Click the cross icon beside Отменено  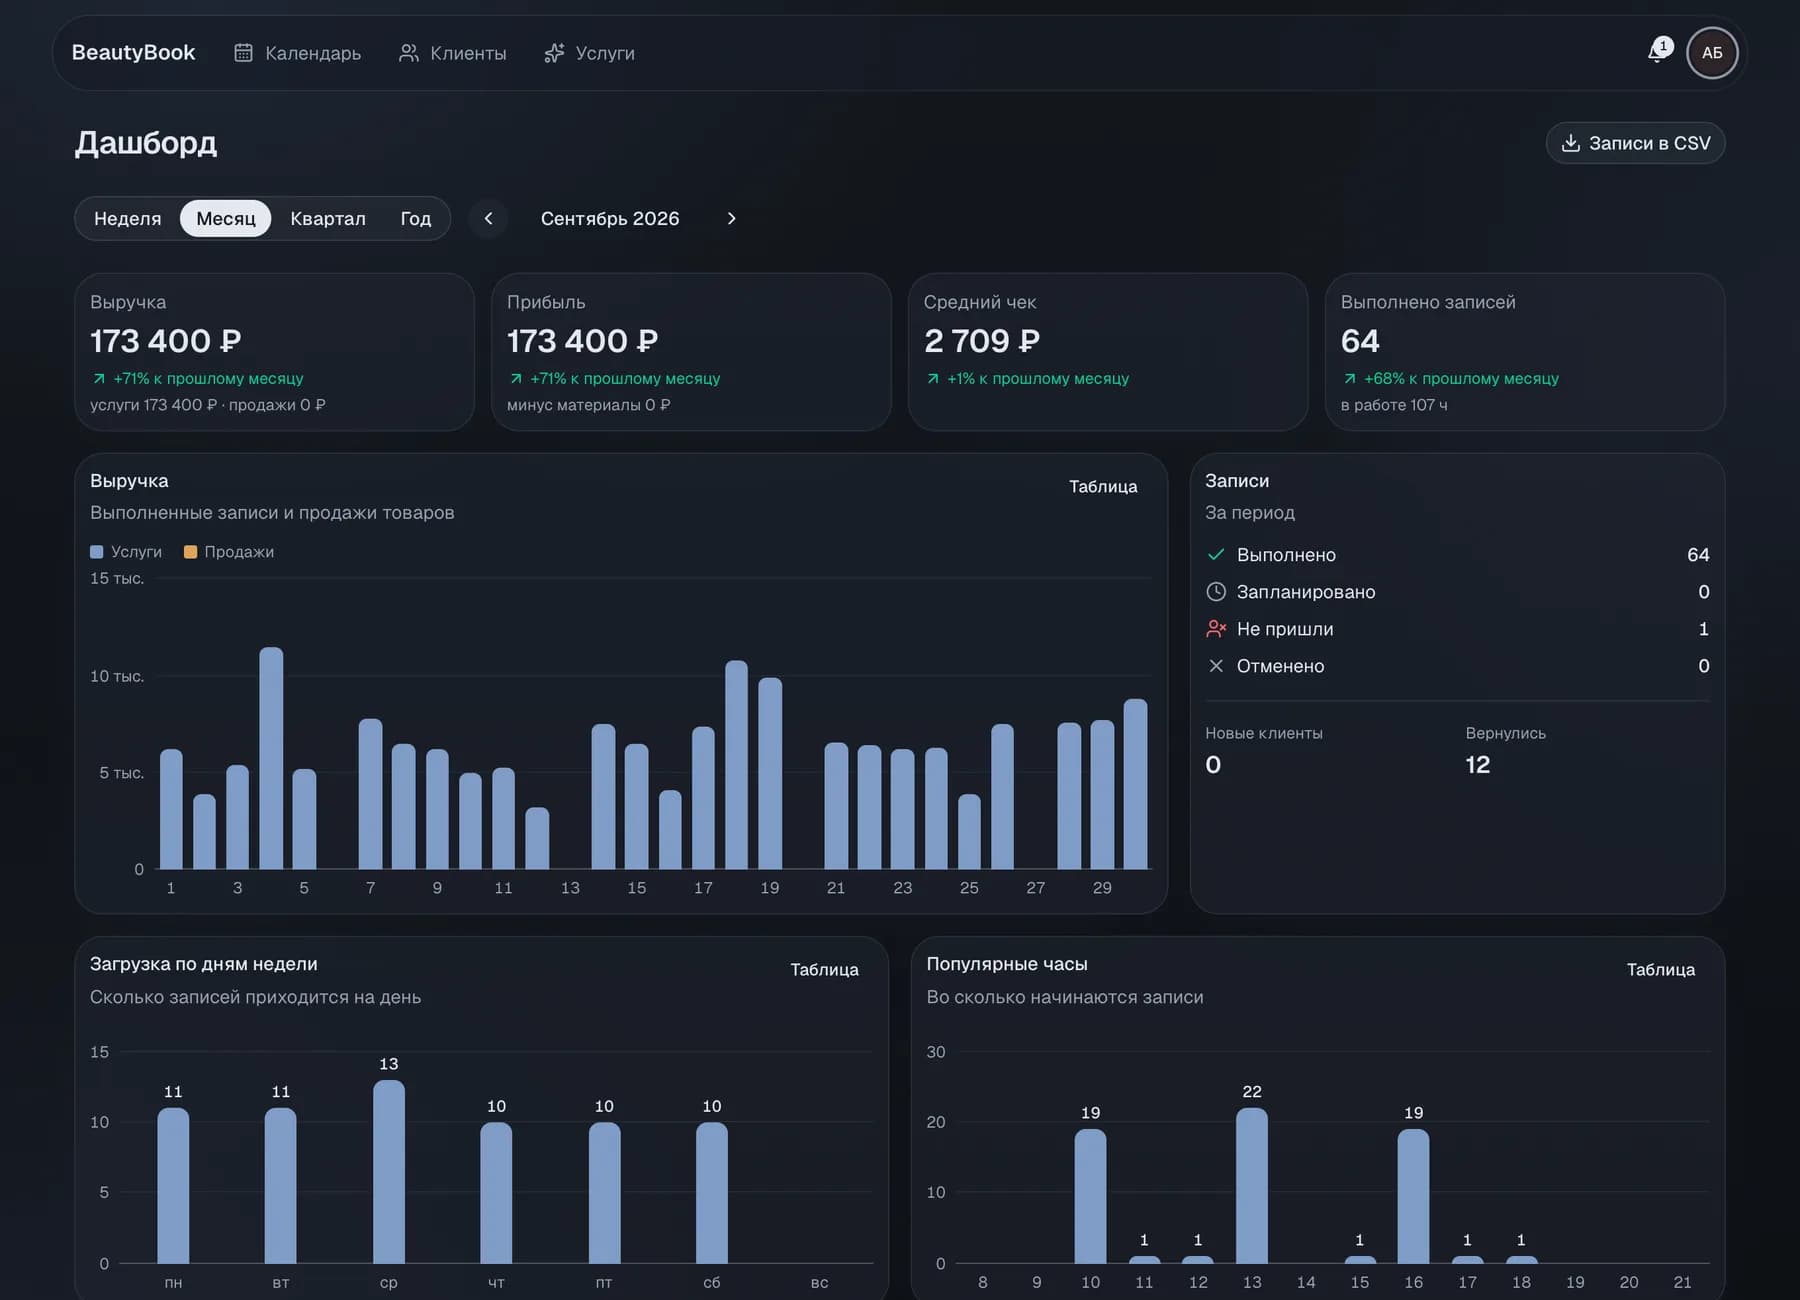(1216, 665)
